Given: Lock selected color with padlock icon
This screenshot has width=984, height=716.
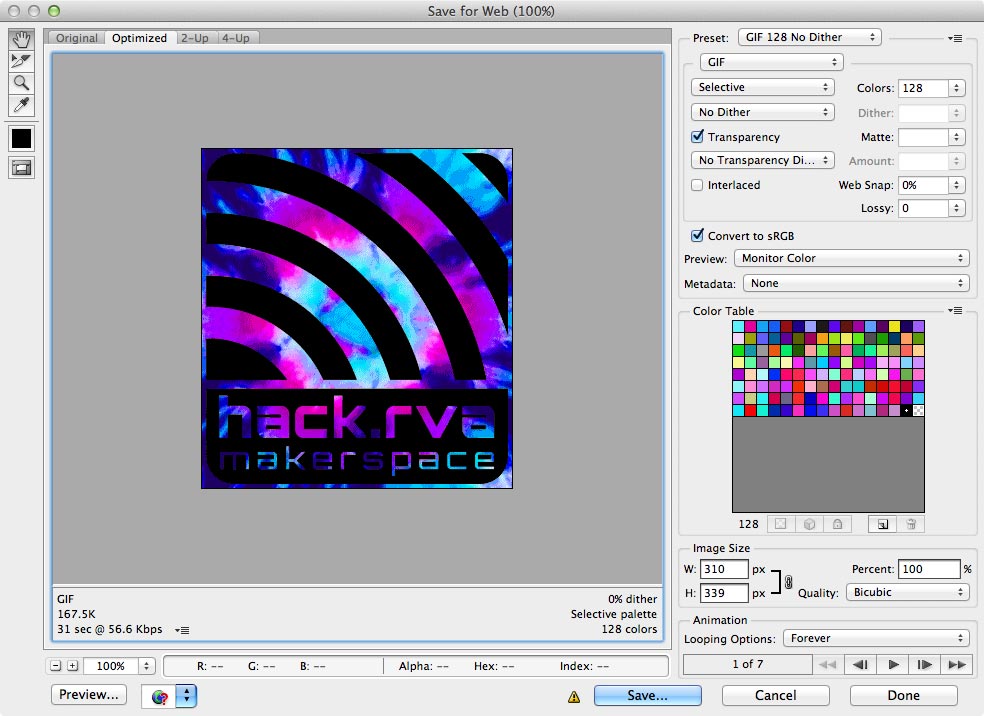Looking at the screenshot, I should [x=838, y=524].
